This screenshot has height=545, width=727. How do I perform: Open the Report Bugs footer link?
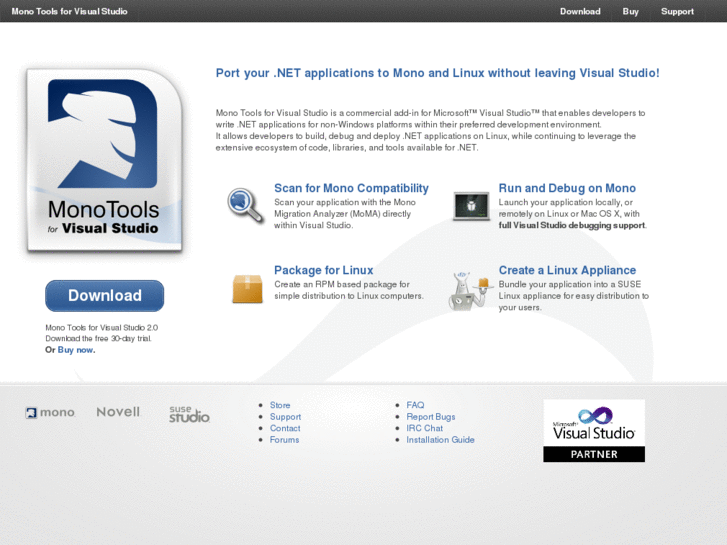click(431, 417)
